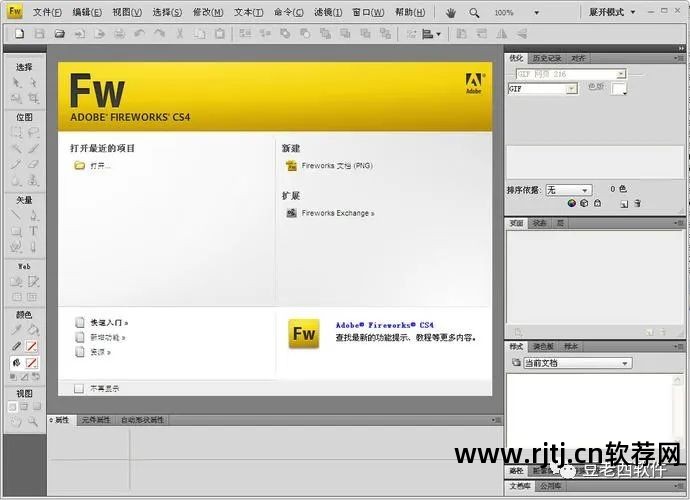This screenshot has width=690, height=500.
Task: Click the magnifier icon in menu bar
Action: tap(474, 13)
